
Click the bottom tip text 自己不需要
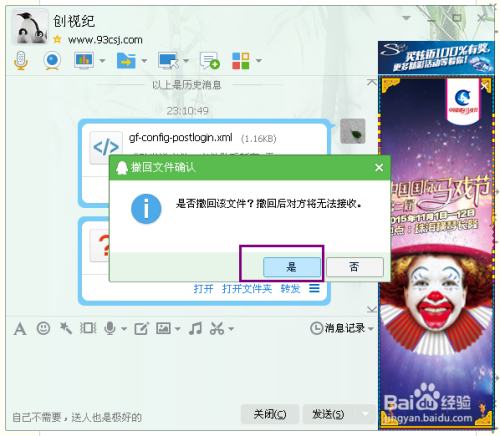(77, 417)
